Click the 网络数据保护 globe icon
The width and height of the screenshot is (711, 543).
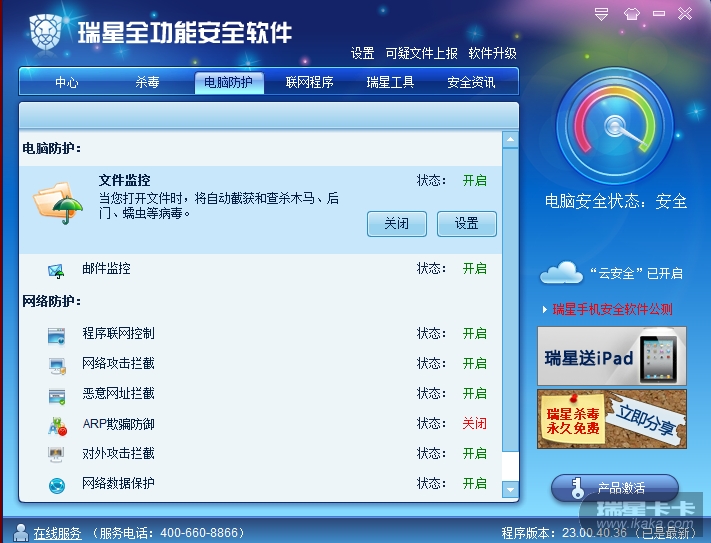[57, 485]
